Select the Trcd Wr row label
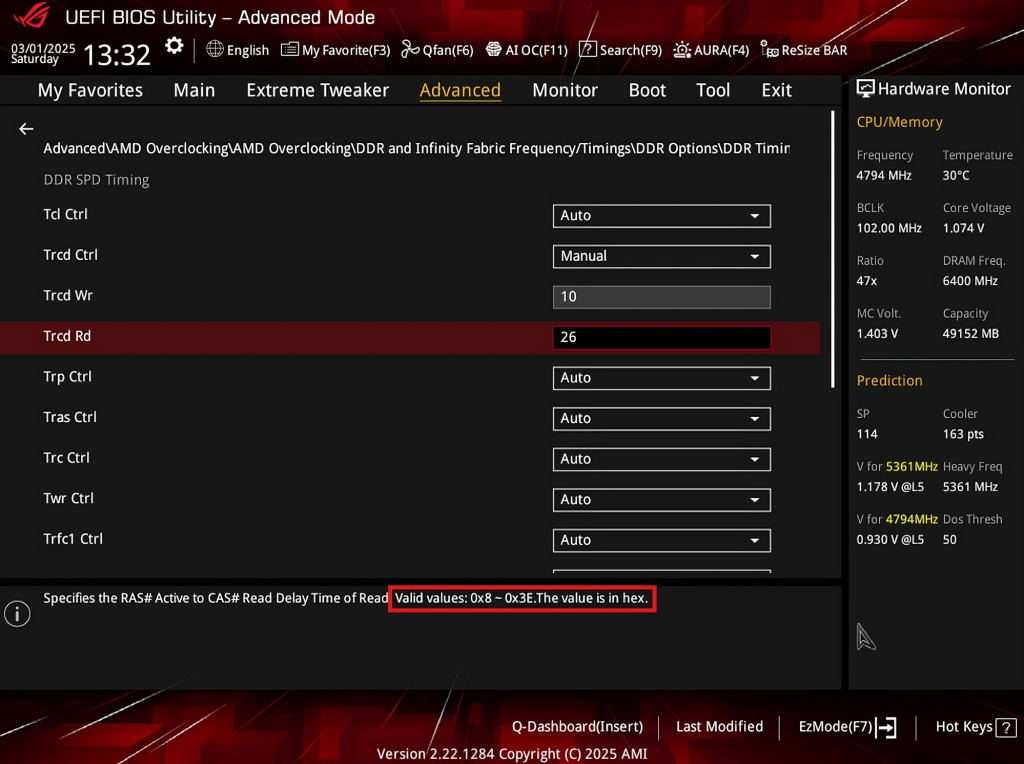This screenshot has height=764, width=1024. [x=68, y=296]
